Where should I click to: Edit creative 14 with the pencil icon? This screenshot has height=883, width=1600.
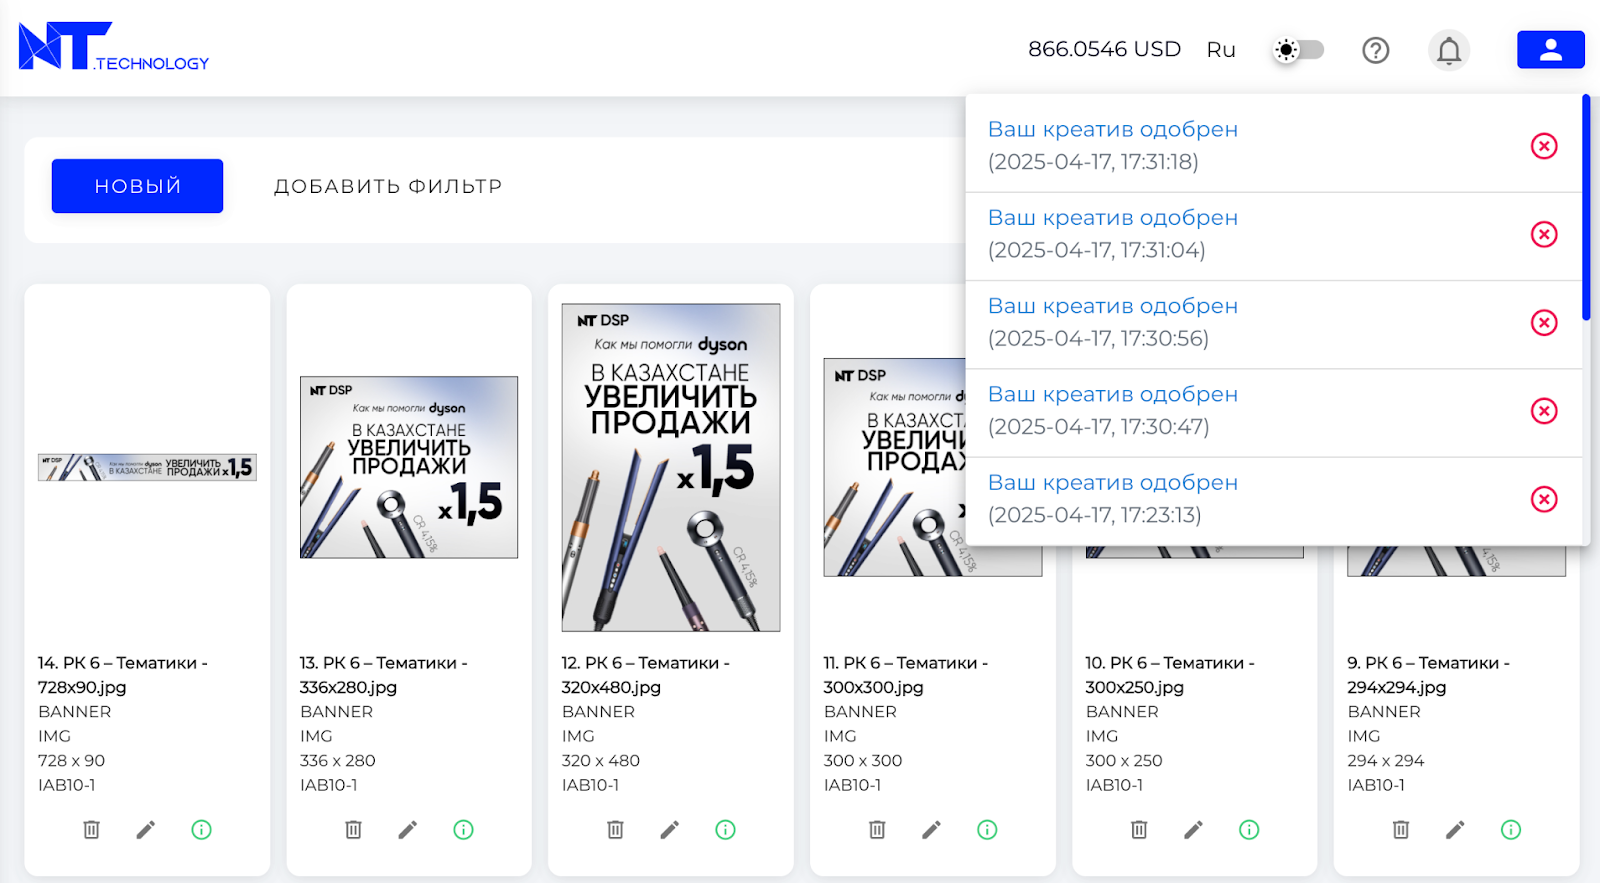146,829
